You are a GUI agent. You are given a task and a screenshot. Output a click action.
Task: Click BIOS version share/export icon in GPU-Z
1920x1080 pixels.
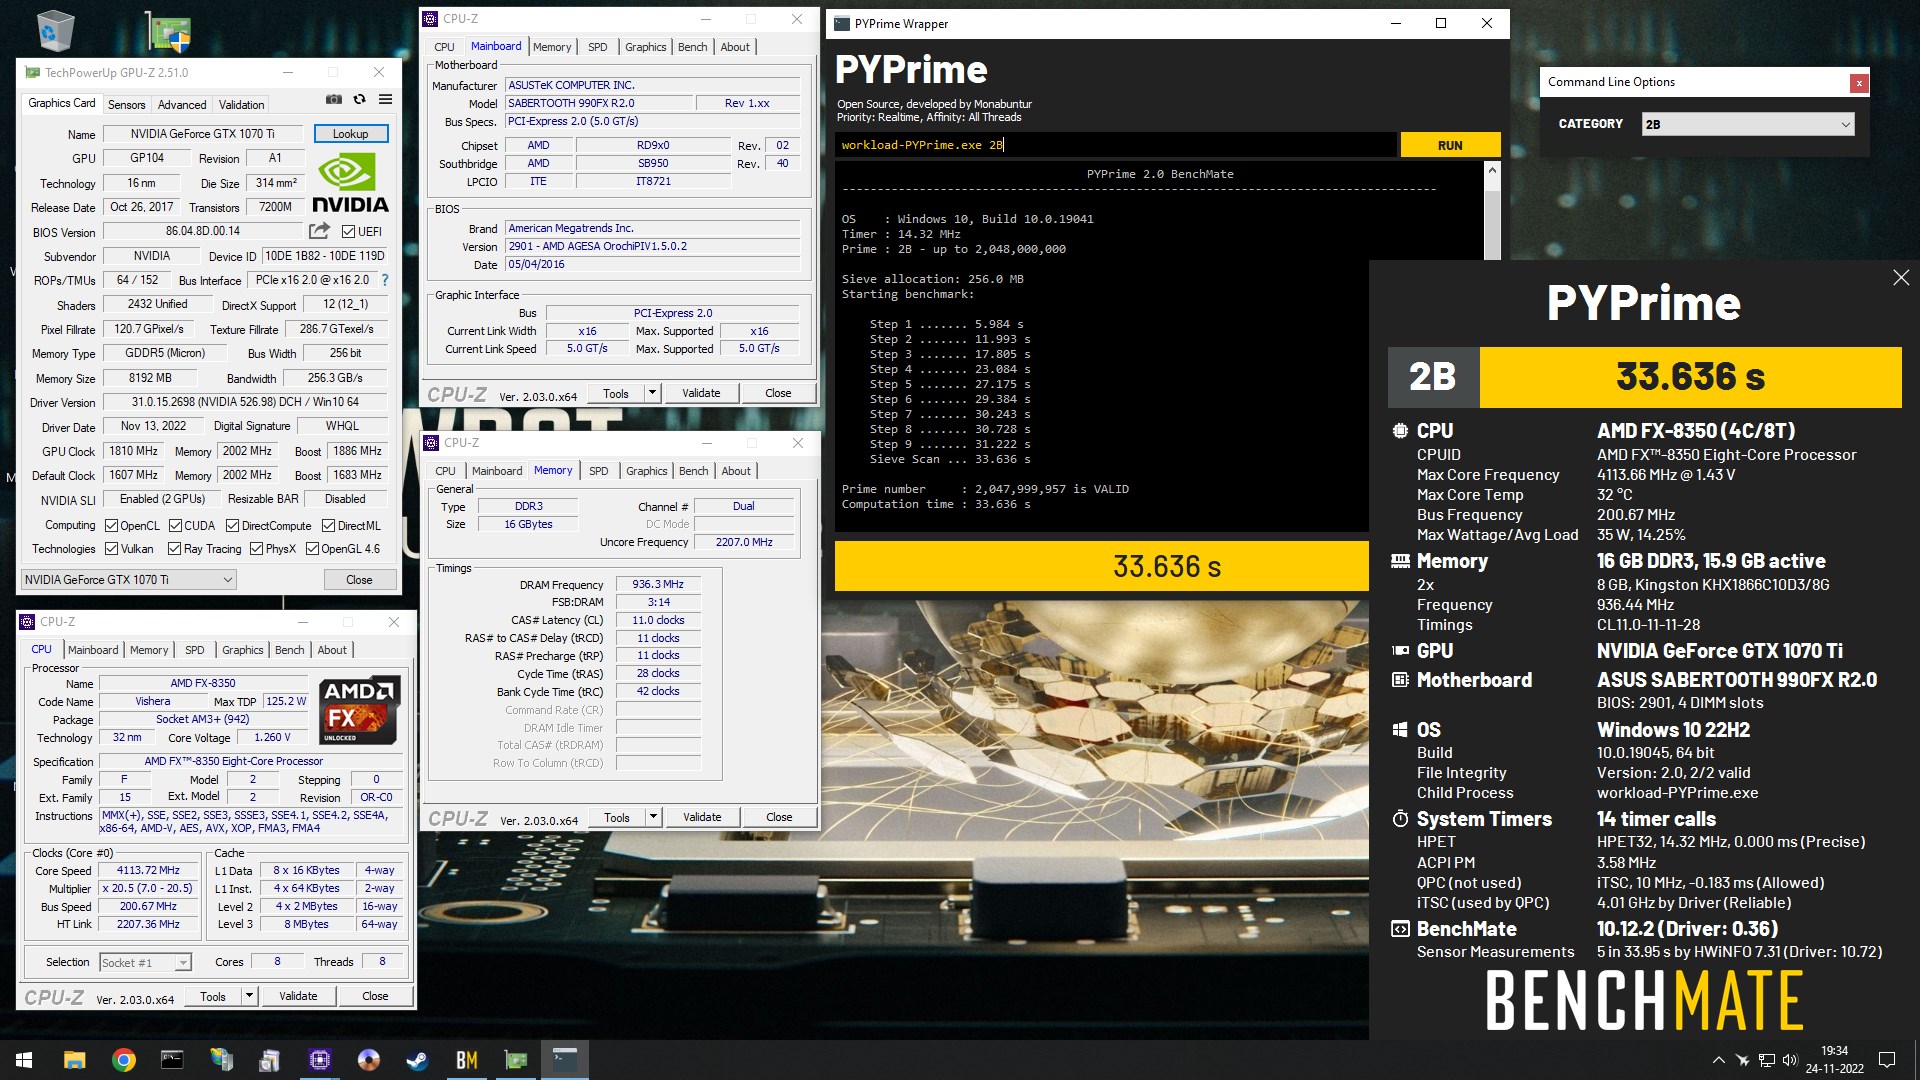click(x=319, y=231)
